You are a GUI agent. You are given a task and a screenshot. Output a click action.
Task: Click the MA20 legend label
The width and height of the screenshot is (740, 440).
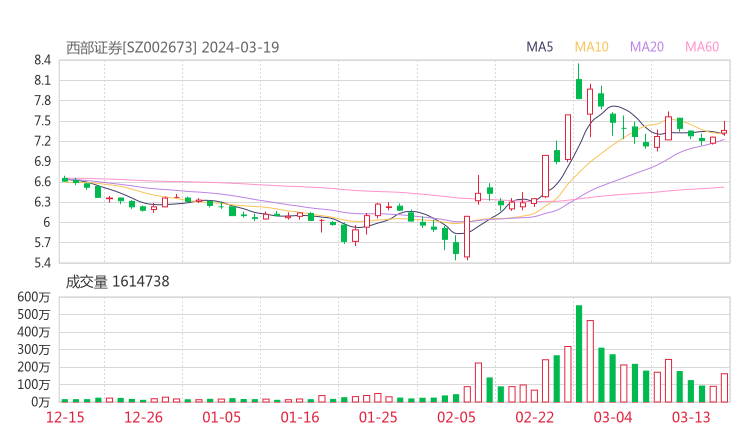[x=647, y=47]
